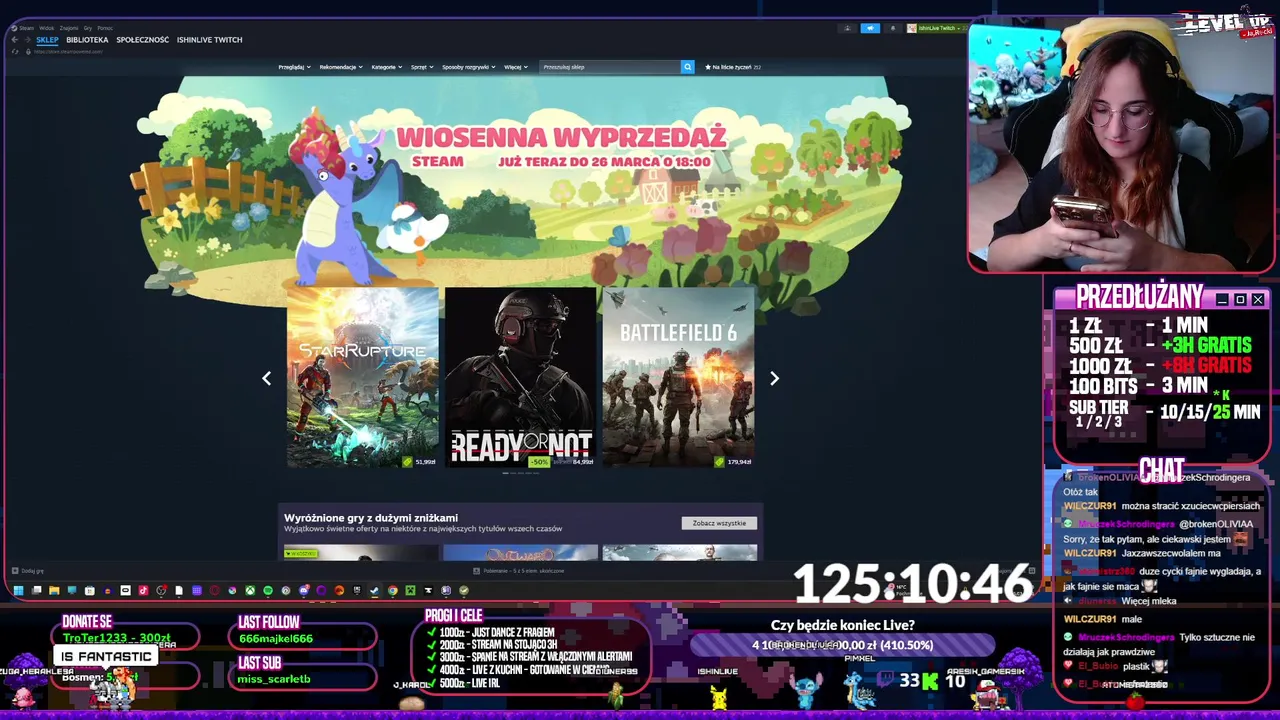
Task: Open TikTok from the taskbar
Action: click(x=143, y=590)
